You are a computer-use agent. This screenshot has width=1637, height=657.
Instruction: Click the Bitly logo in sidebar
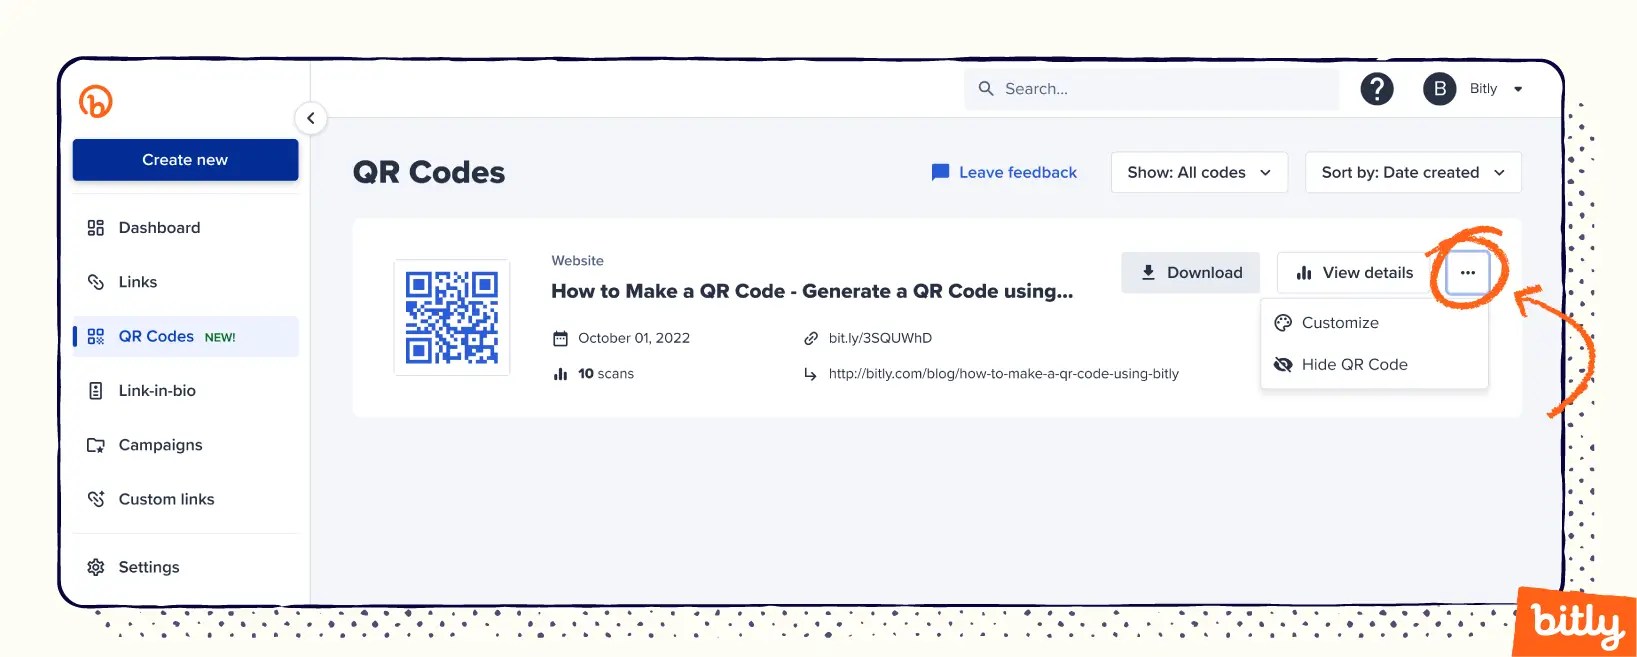click(96, 101)
